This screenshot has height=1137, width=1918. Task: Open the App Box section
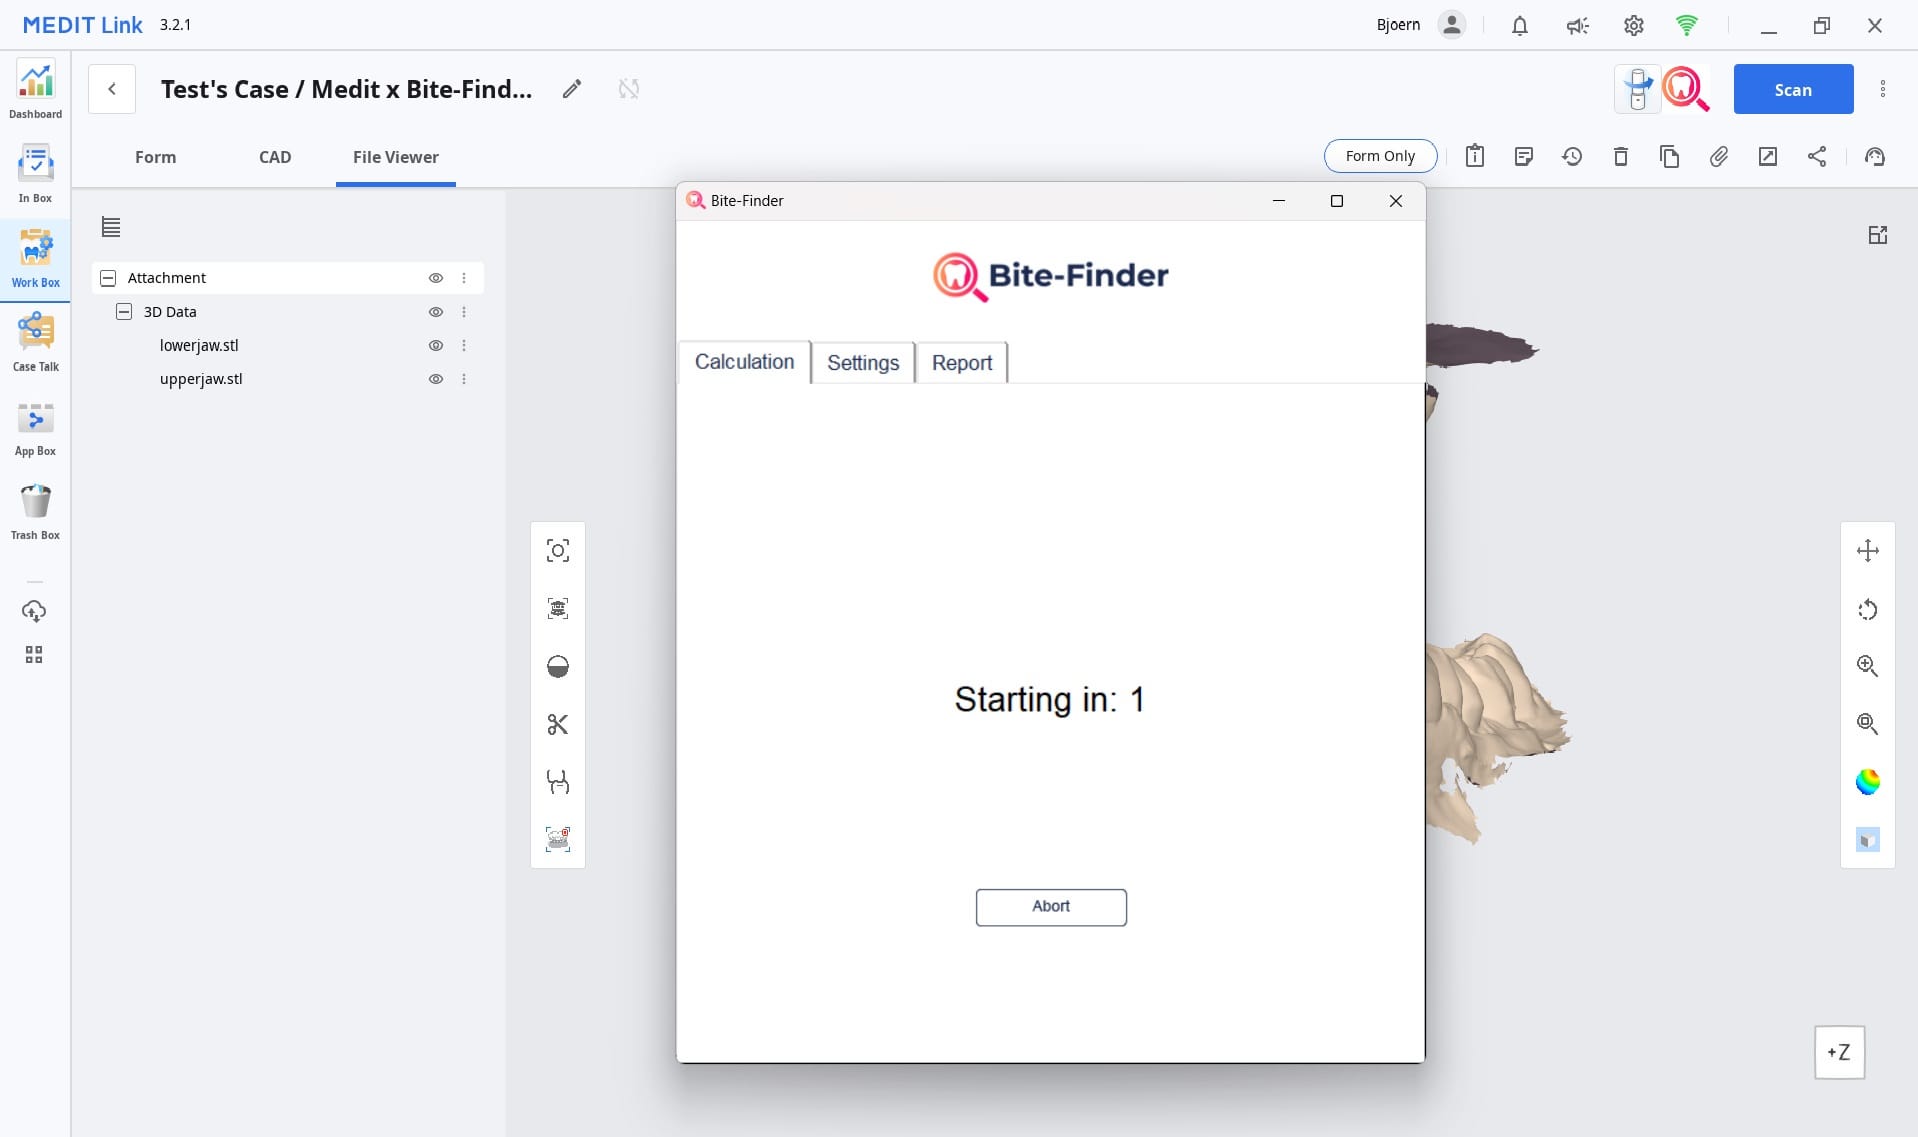35,428
